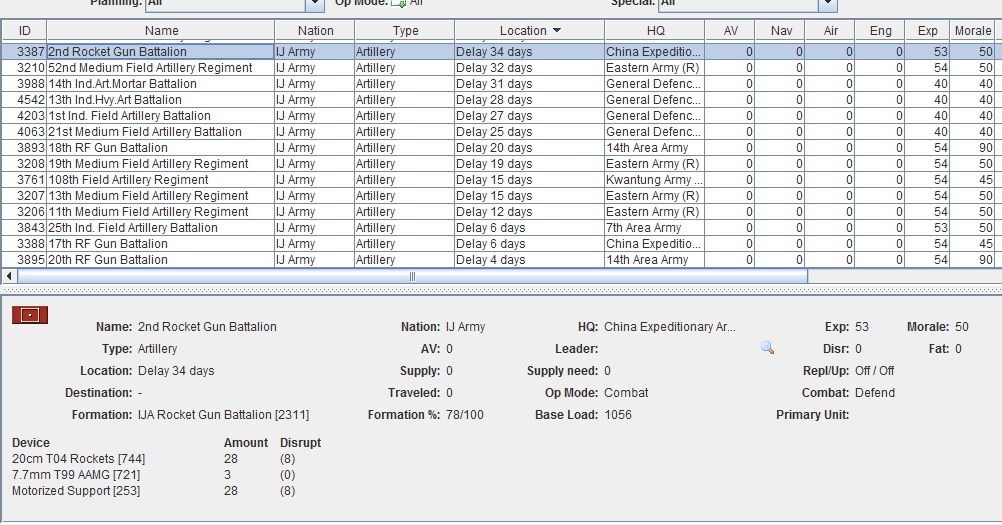This screenshot has height=525, width=1002.
Task: Click the IJA Rocket Gun Battalion [2311] formation
Action: tap(223, 415)
